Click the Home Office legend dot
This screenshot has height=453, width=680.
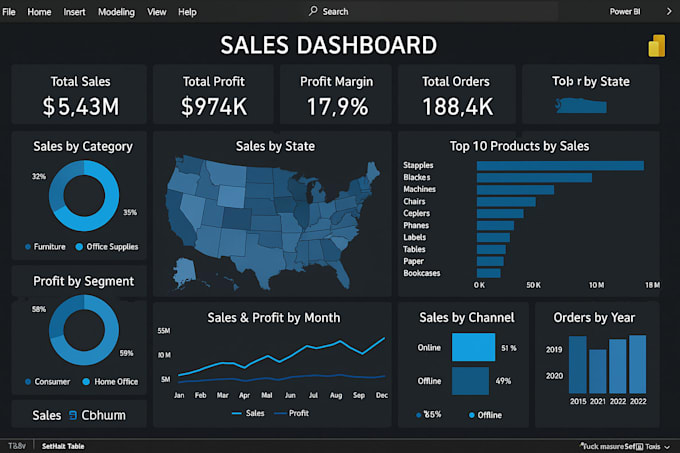86,381
